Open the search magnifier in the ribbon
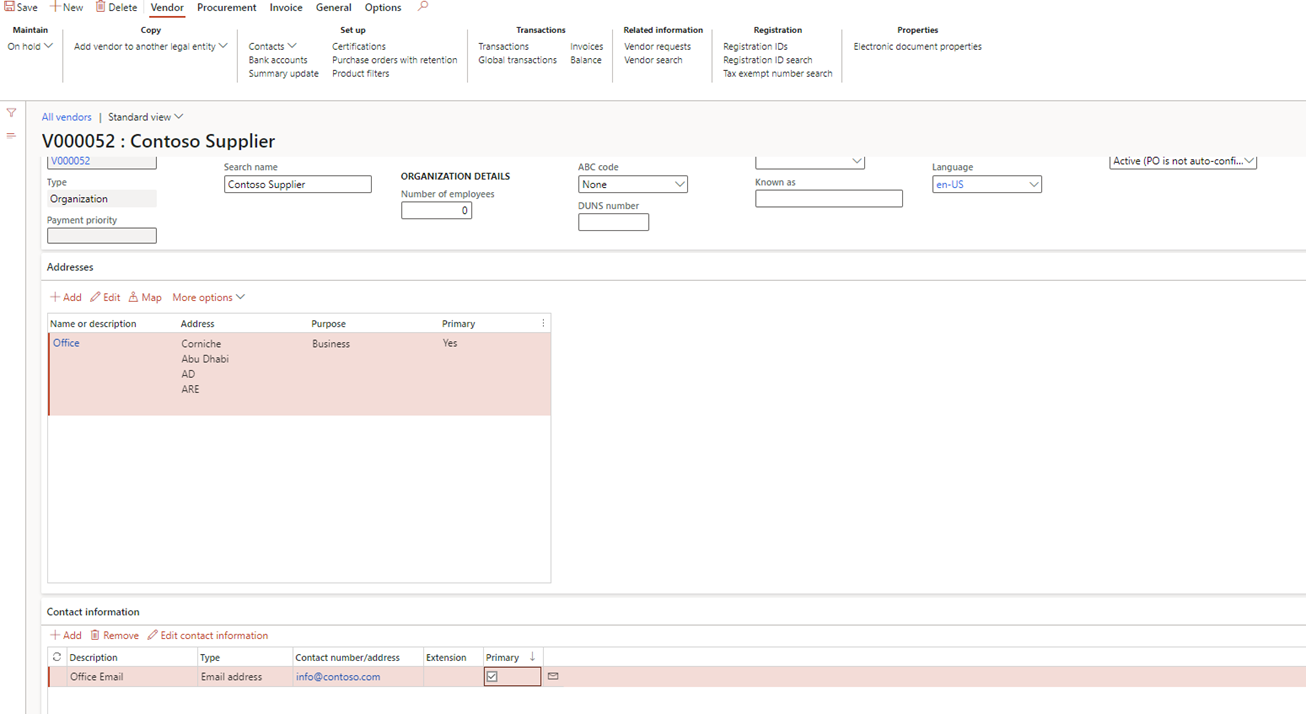This screenshot has width=1306, height=714. click(423, 7)
